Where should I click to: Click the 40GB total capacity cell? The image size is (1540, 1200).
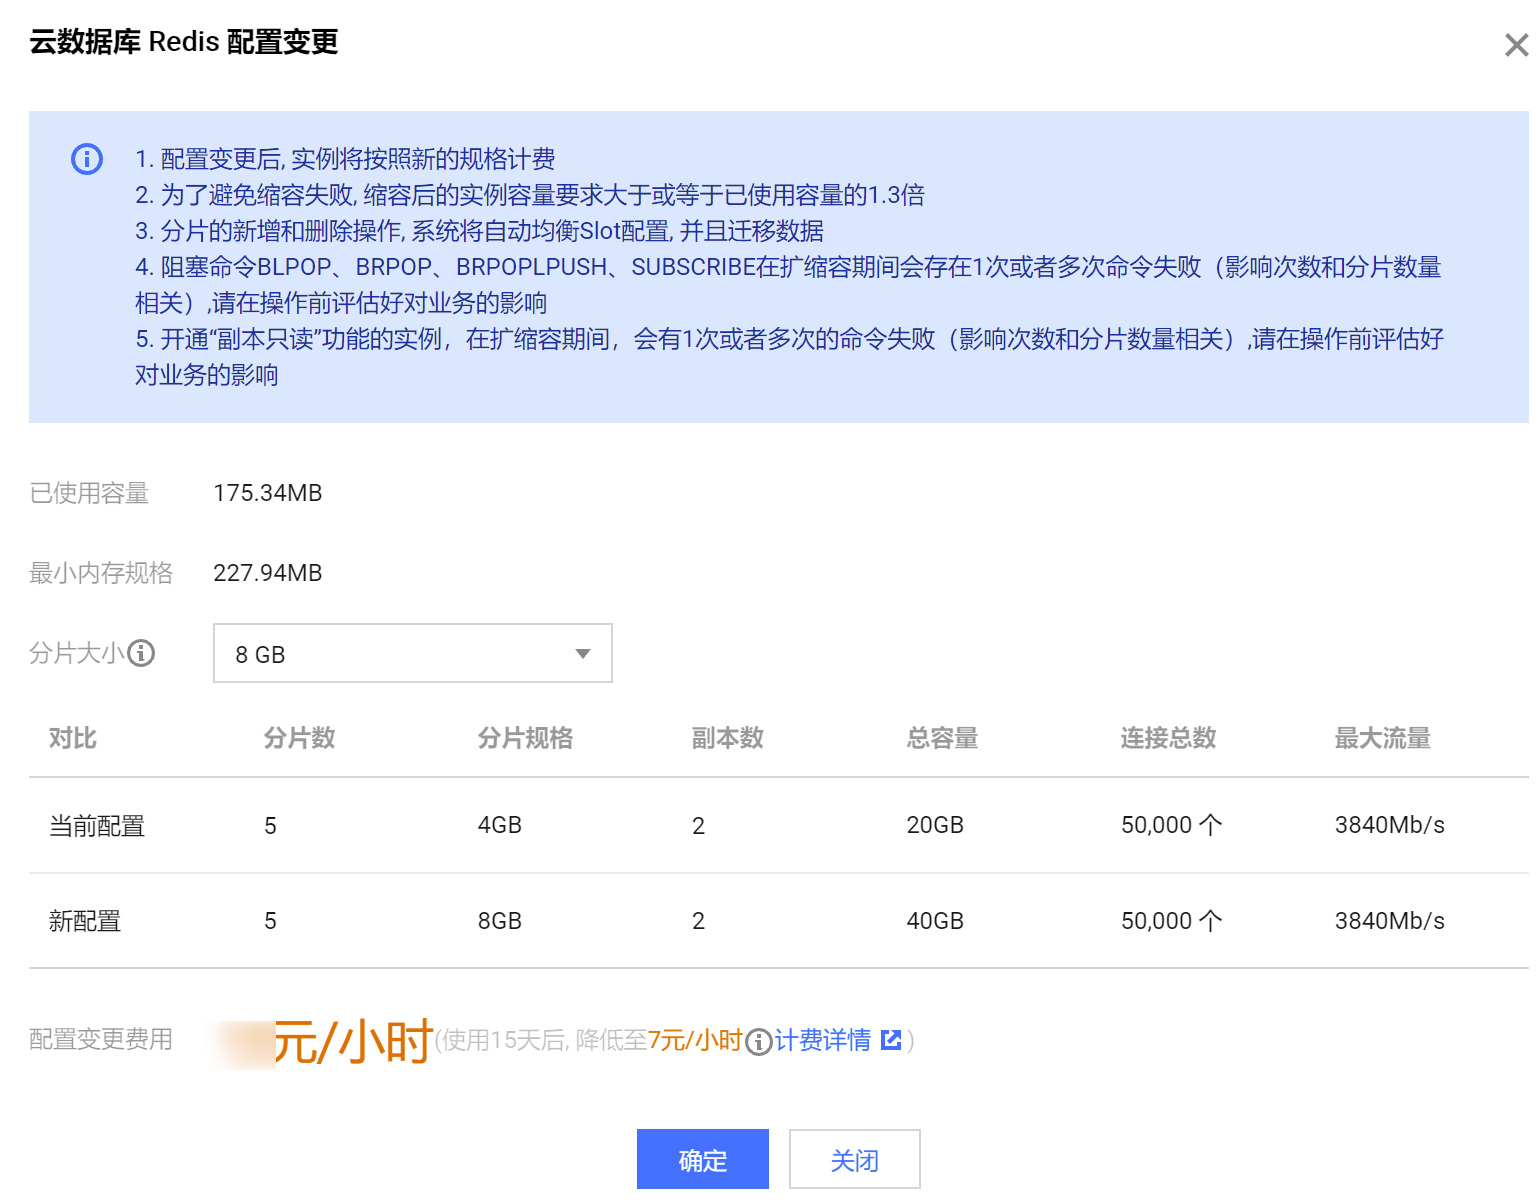(935, 921)
